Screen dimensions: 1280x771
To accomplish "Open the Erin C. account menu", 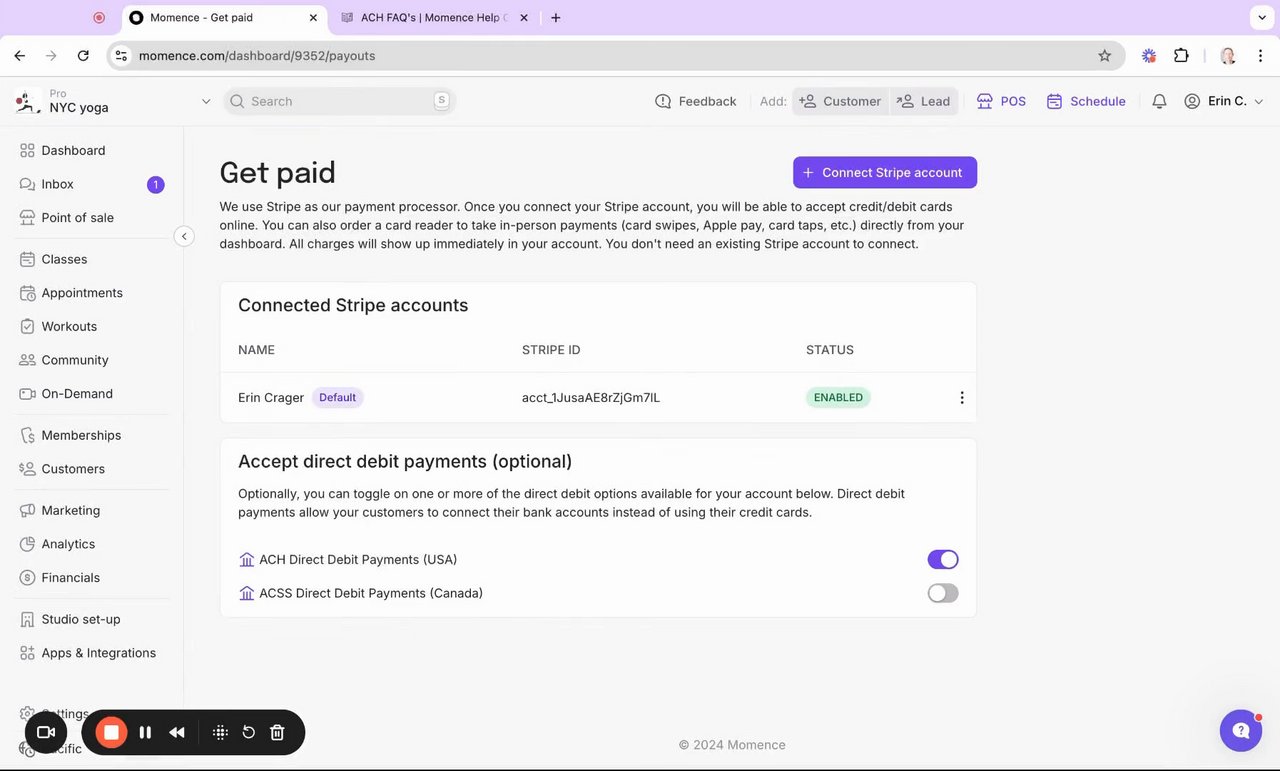I will pyautogui.click(x=1223, y=101).
